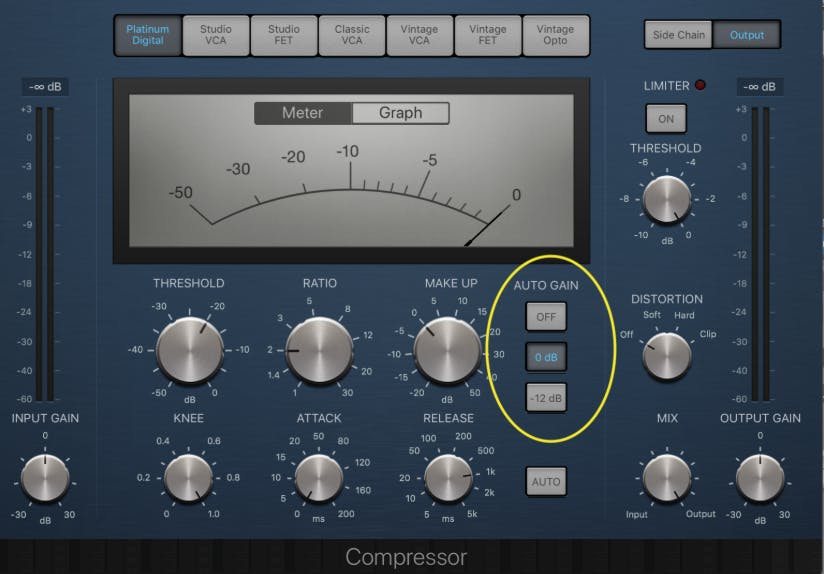Viewport: 824px width, 574px height.
Task: Show the Graph display
Action: 400,113
